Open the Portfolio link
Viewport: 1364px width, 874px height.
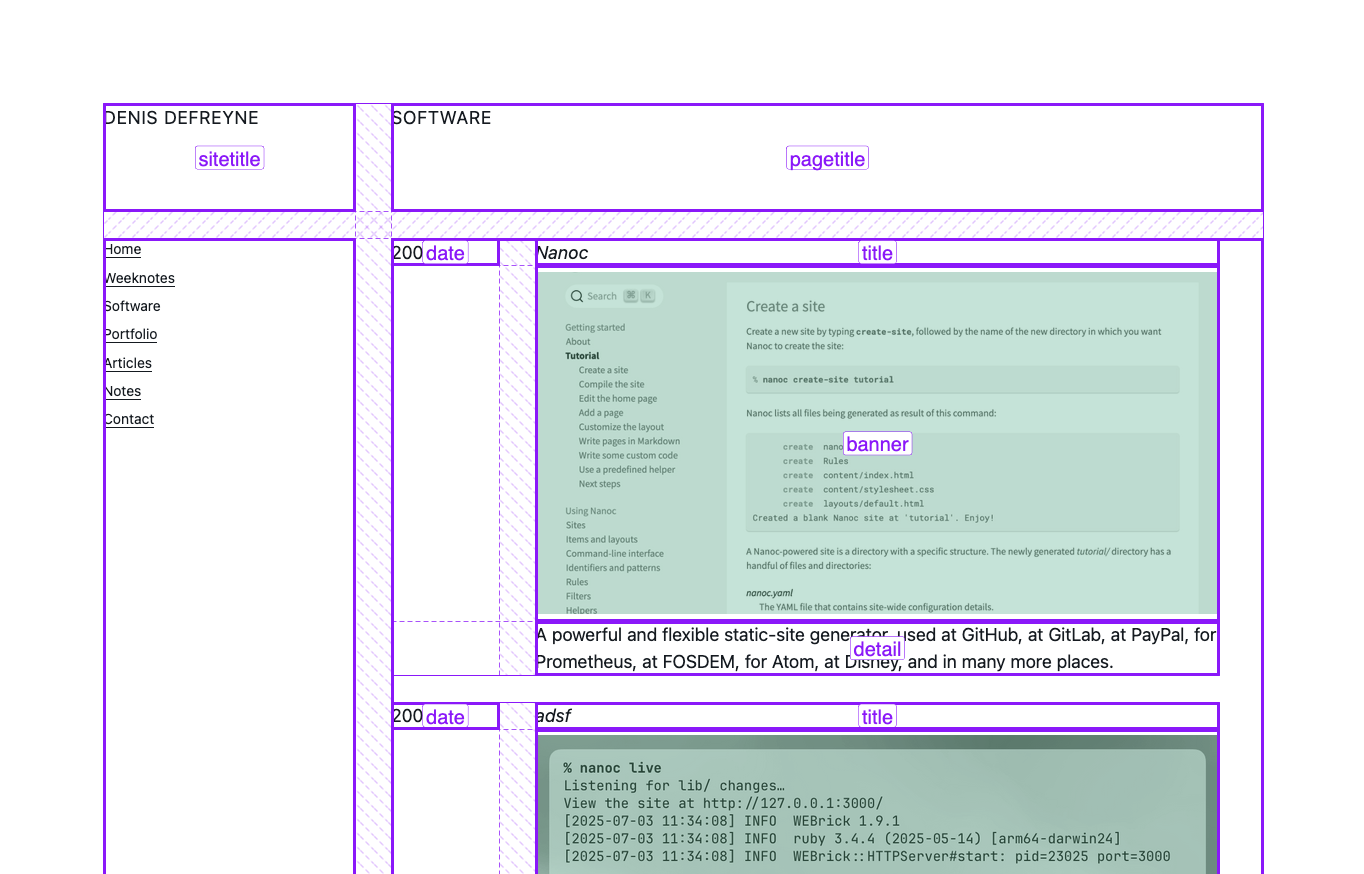click(x=131, y=334)
